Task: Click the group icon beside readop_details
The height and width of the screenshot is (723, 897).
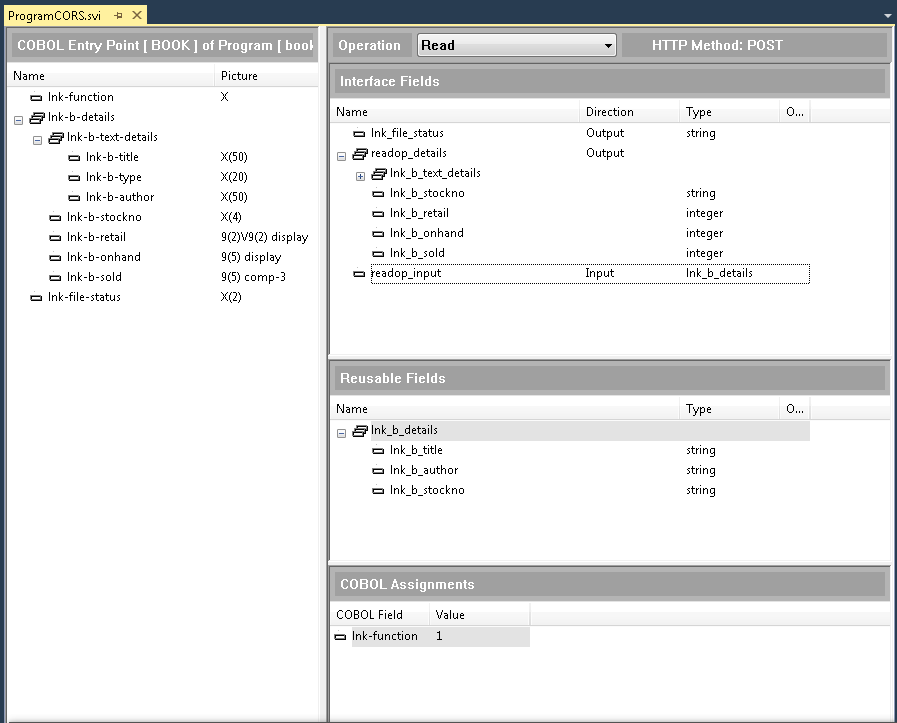Action: point(360,153)
